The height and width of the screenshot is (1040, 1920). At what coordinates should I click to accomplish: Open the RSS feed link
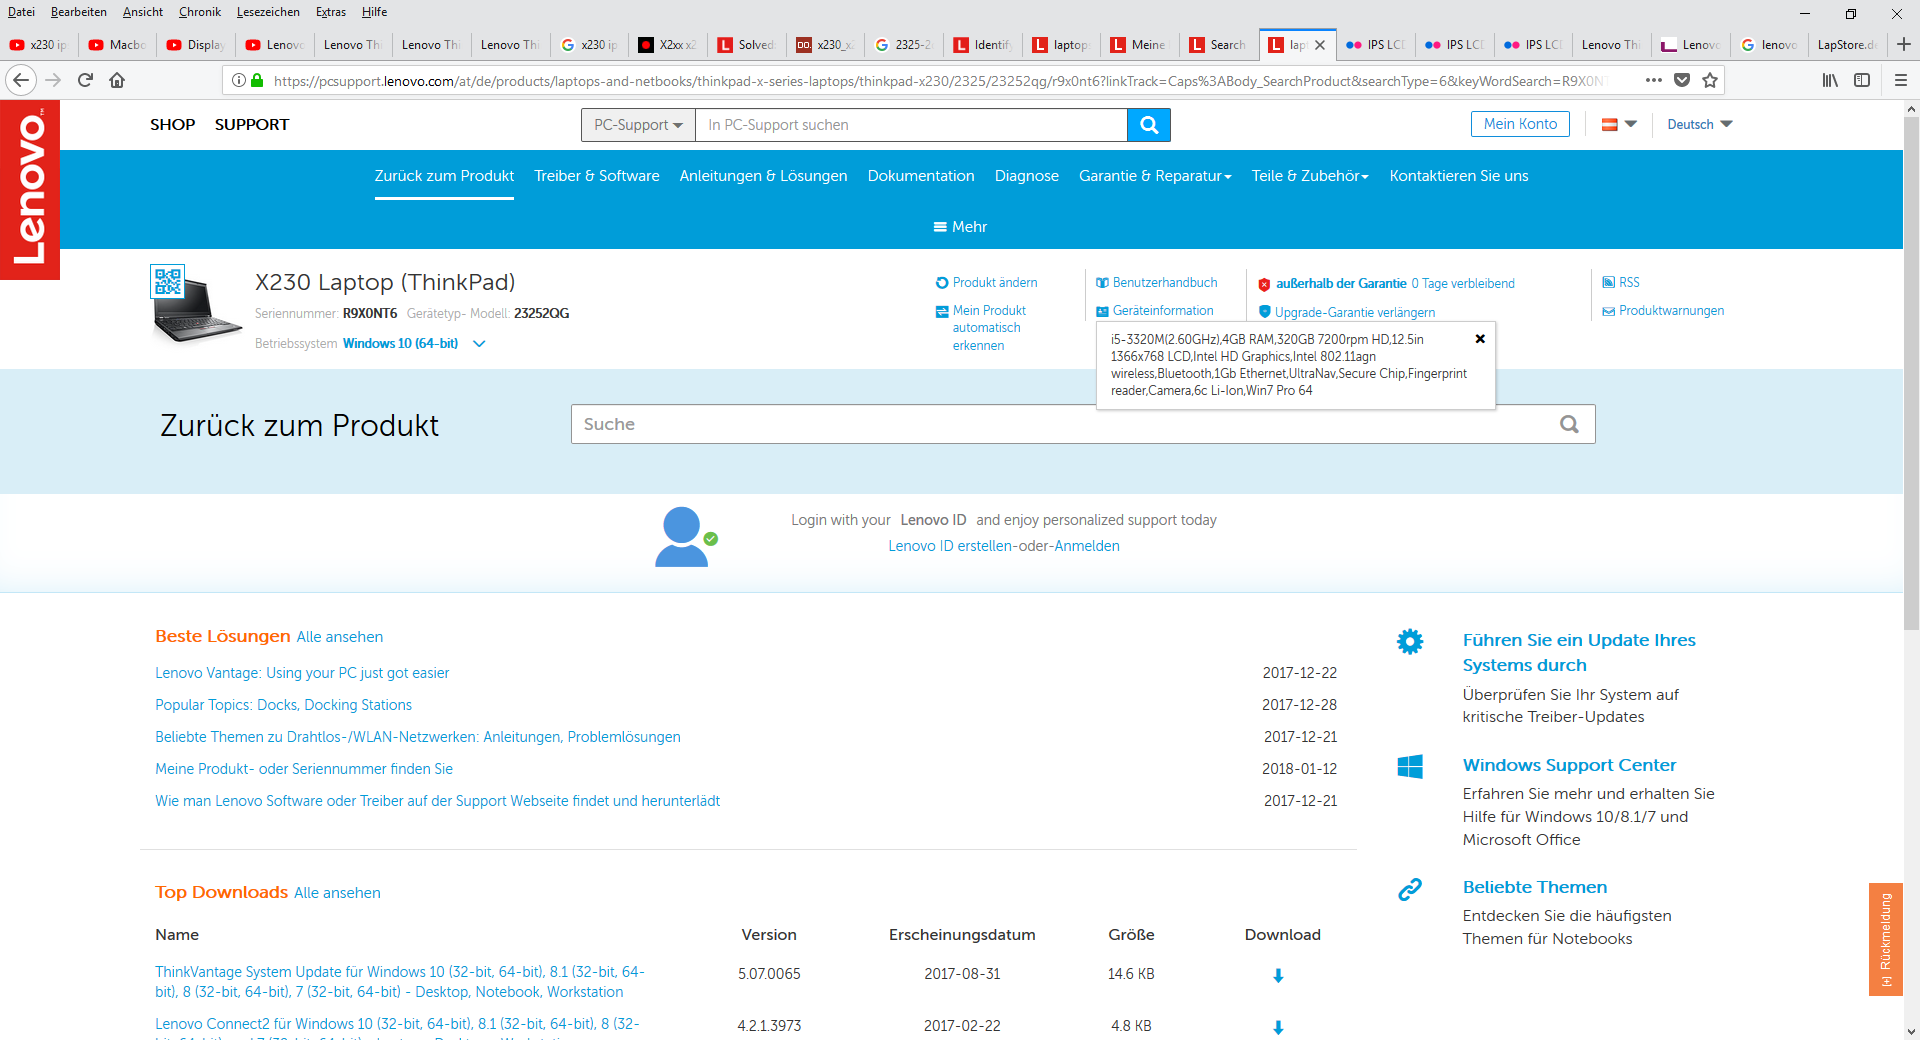tap(1629, 283)
